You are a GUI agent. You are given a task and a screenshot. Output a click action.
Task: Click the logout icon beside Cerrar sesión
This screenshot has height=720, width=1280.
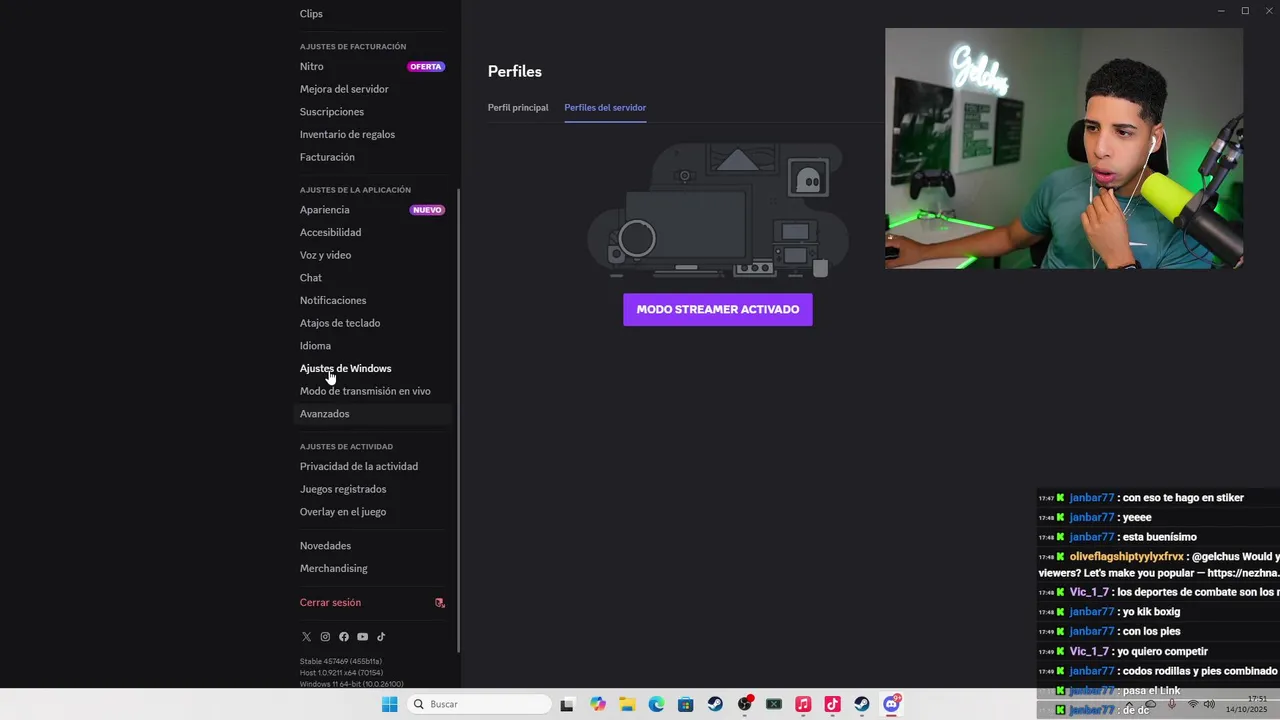tap(440, 603)
